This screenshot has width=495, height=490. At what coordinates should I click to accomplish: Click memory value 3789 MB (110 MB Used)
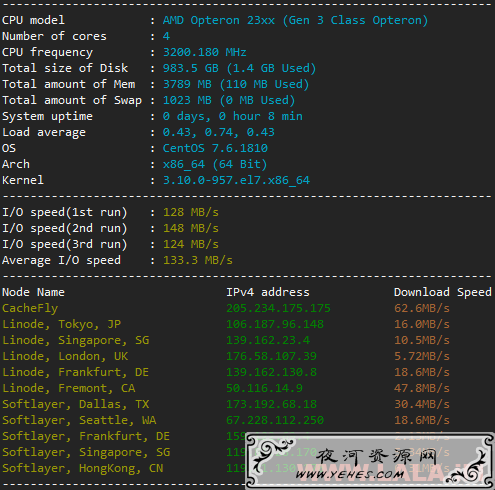tap(236, 84)
